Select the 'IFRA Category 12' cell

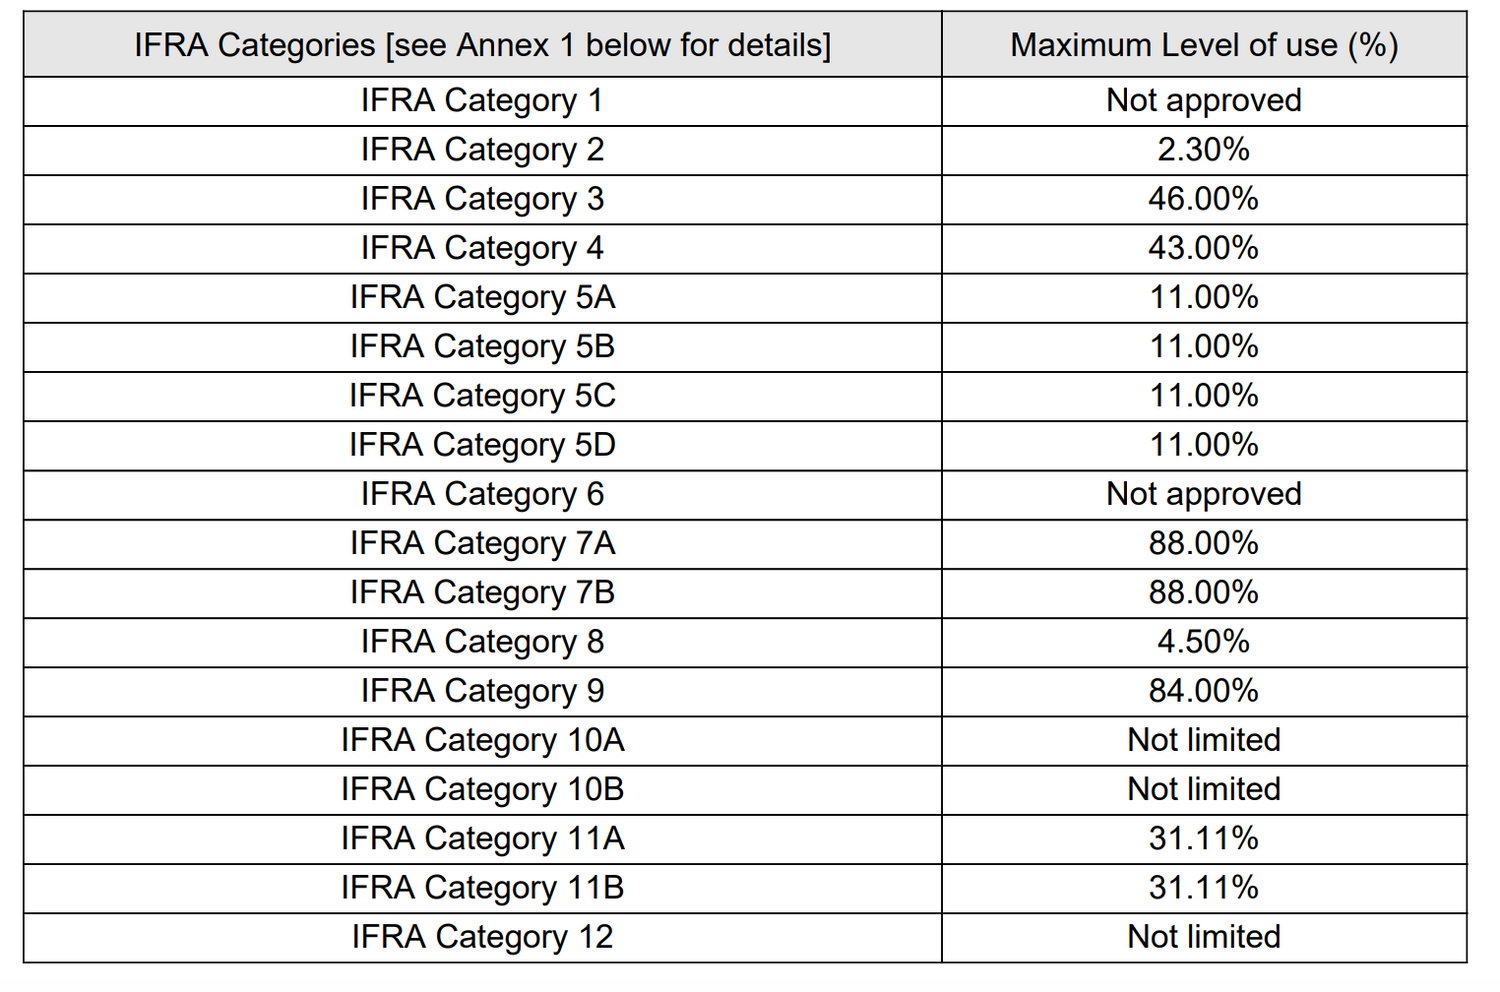coord(482,937)
